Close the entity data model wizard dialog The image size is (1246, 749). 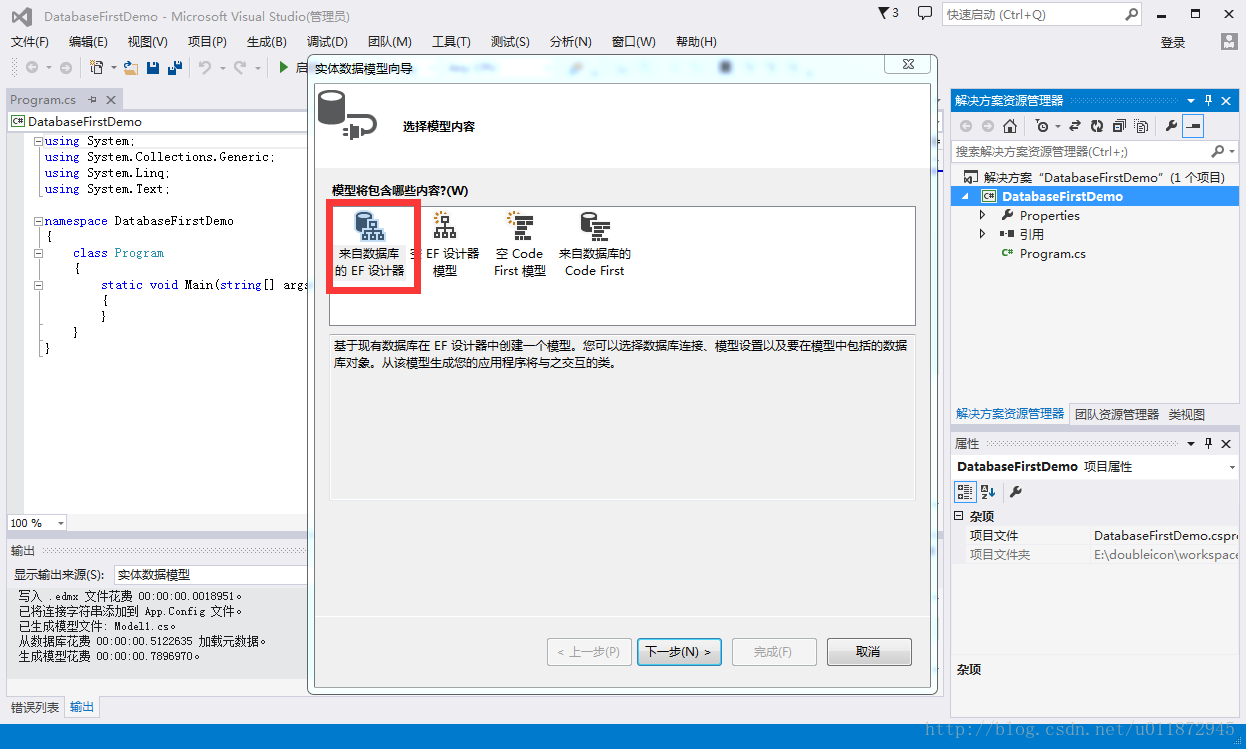pos(909,64)
